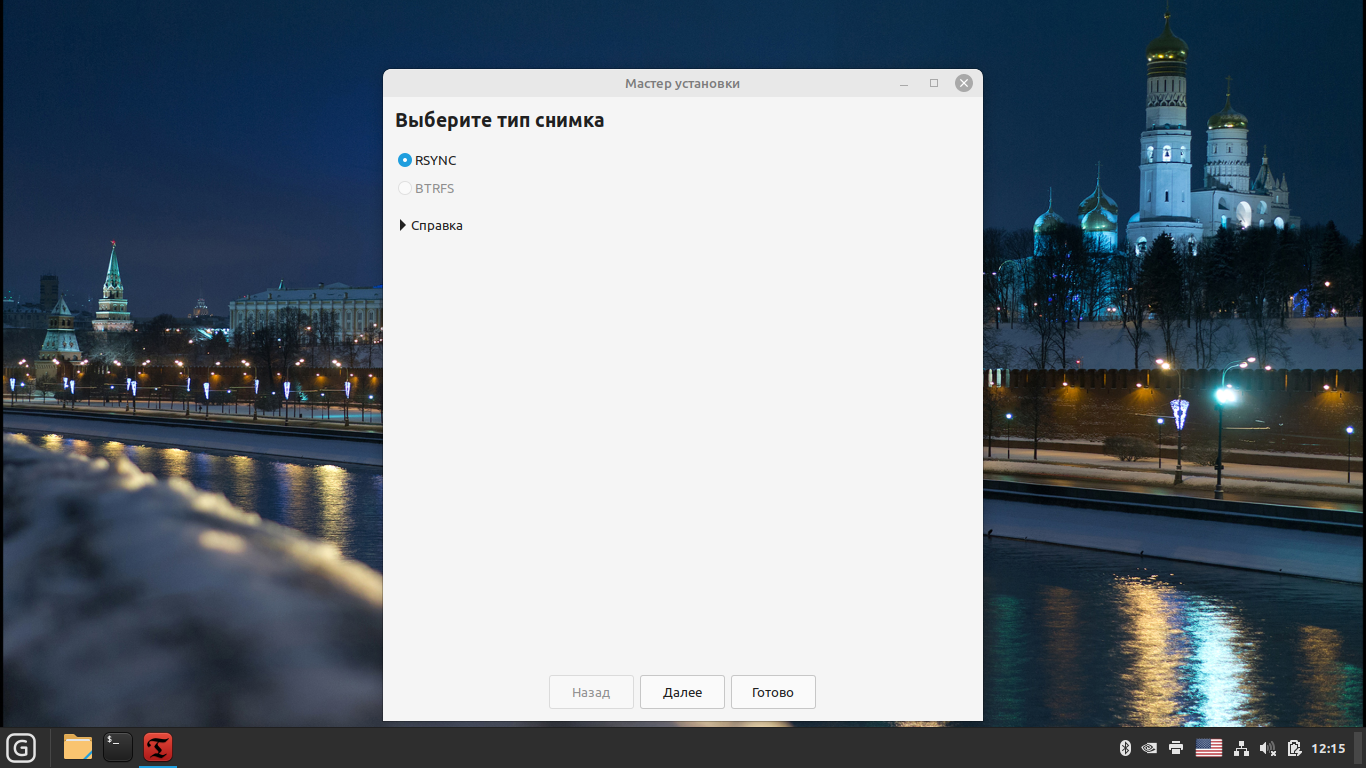Launch the terminal from the taskbar
Image resolution: width=1366 pixels, height=768 pixels.
tap(118, 747)
